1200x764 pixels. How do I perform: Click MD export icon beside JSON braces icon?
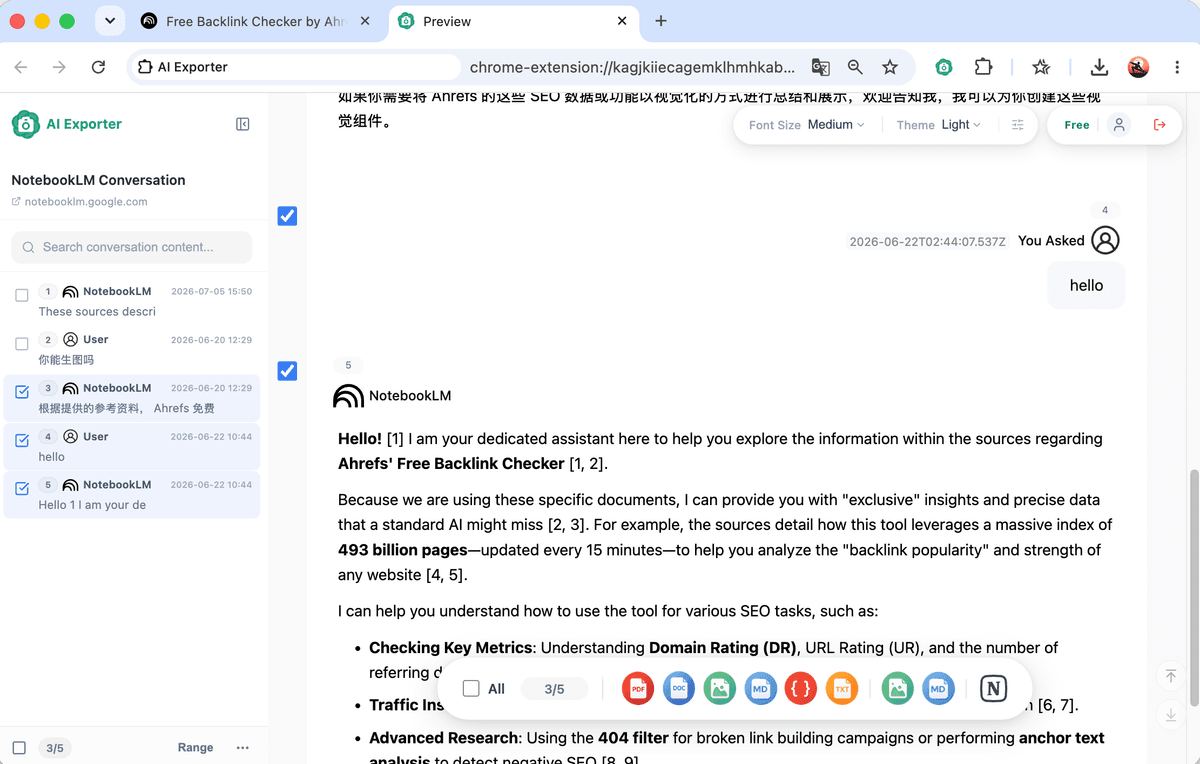pos(760,689)
